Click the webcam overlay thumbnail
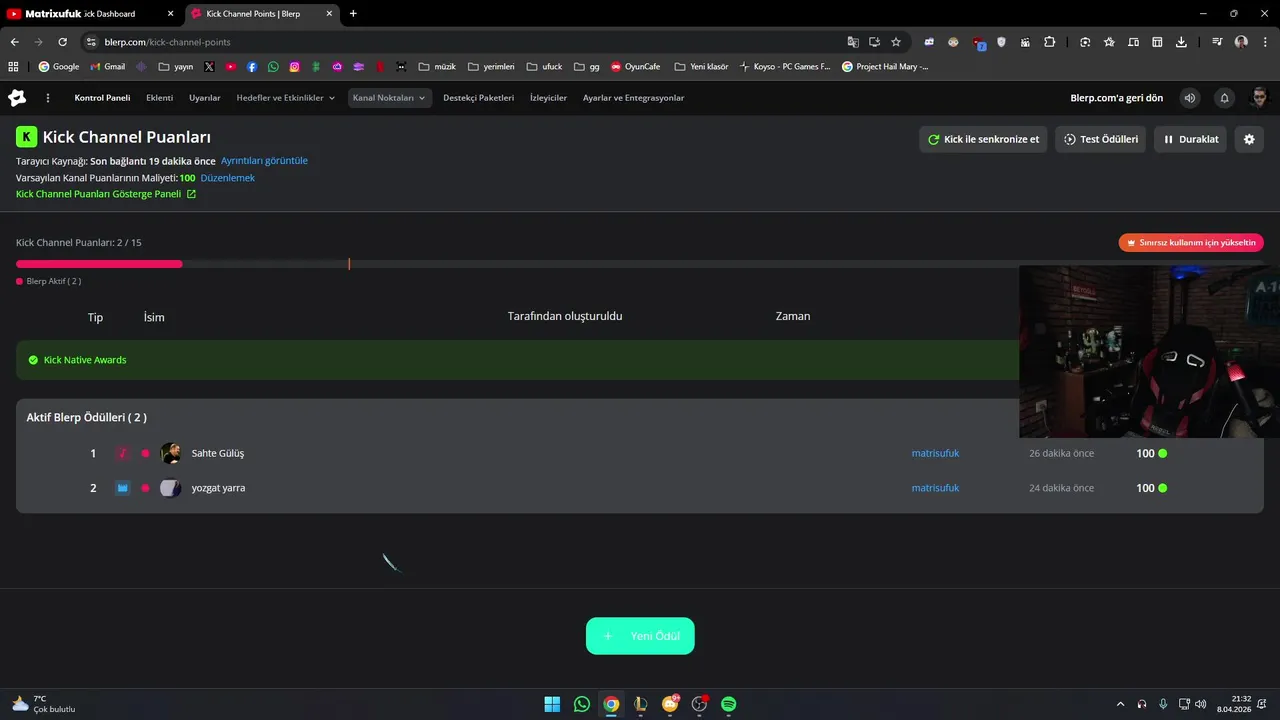 [1149, 351]
